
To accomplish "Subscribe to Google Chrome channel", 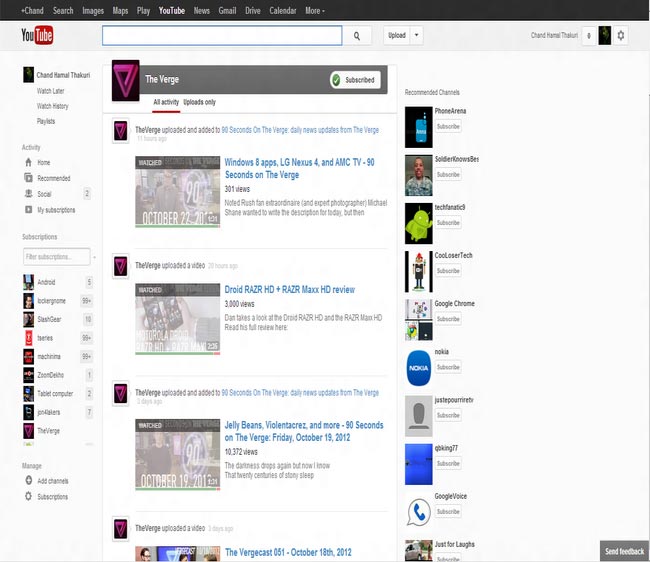I will coord(448,319).
